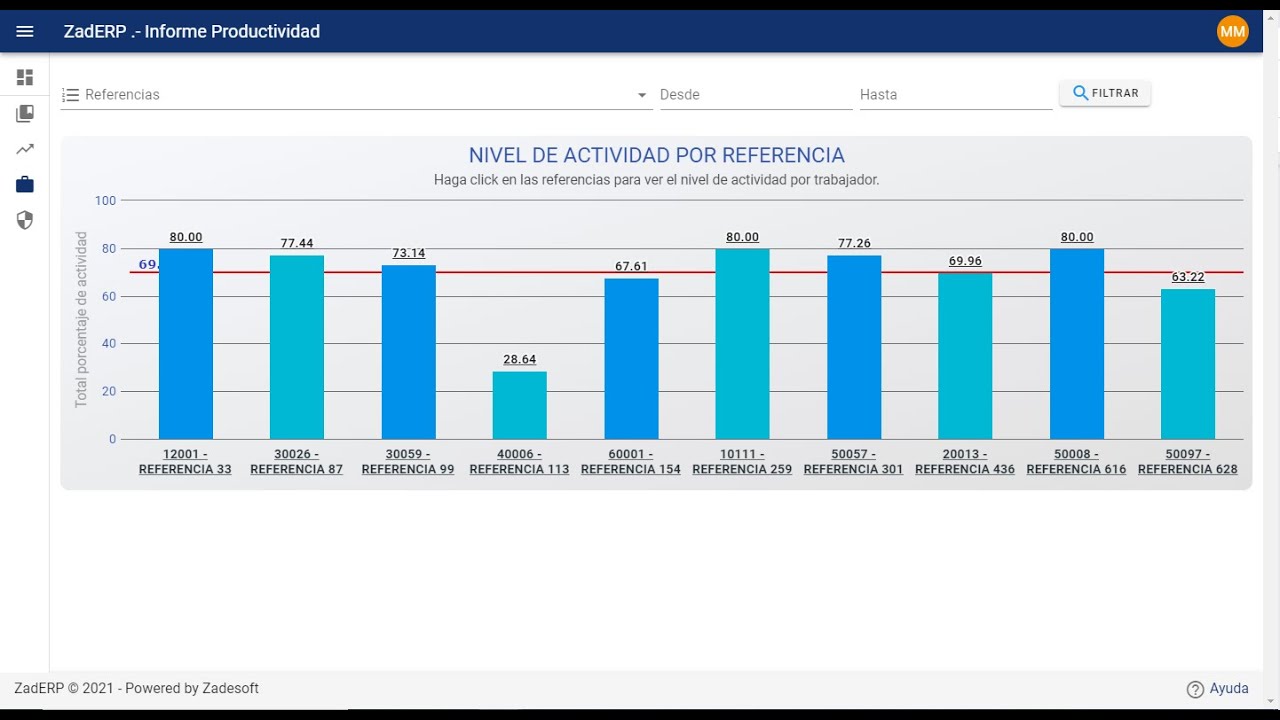Click the bar valued 77.26
Screen dimensions: 1280x720
(854, 347)
